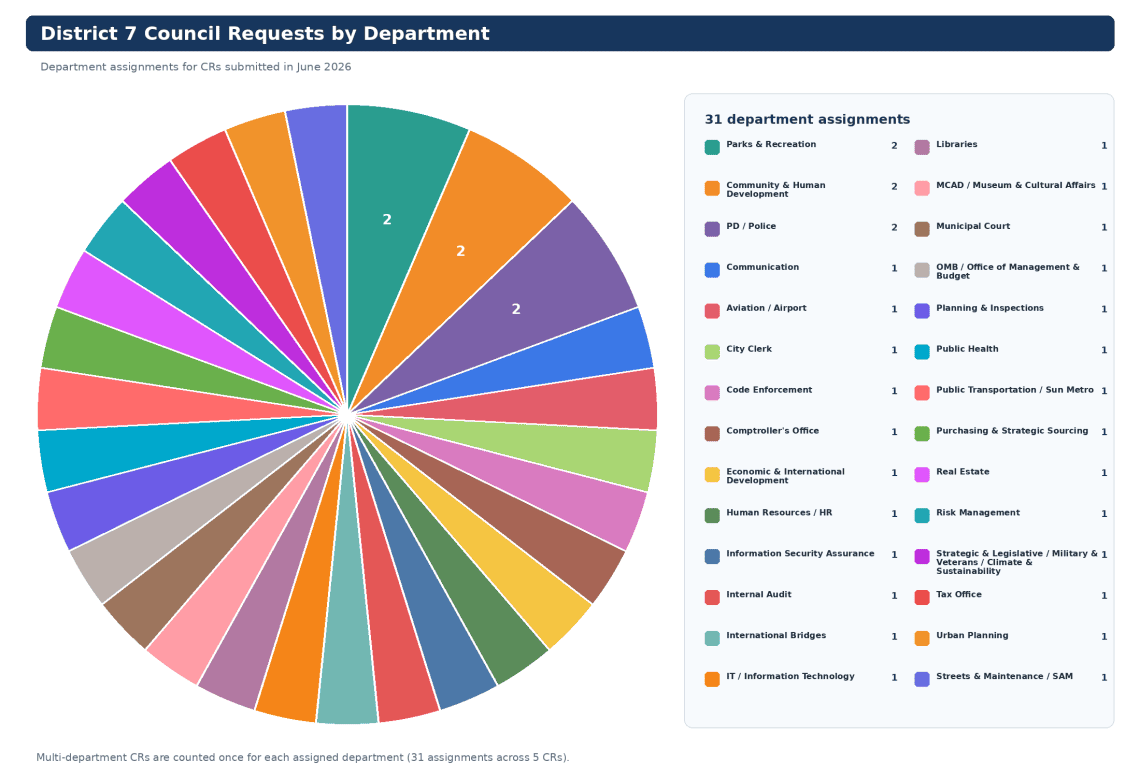Select the 'Risk Management' legend label
The width and height of the screenshot is (1140, 777).
tap(978, 512)
